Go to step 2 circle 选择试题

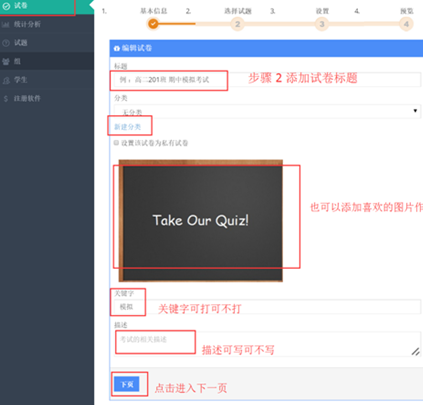coord(237,24)
